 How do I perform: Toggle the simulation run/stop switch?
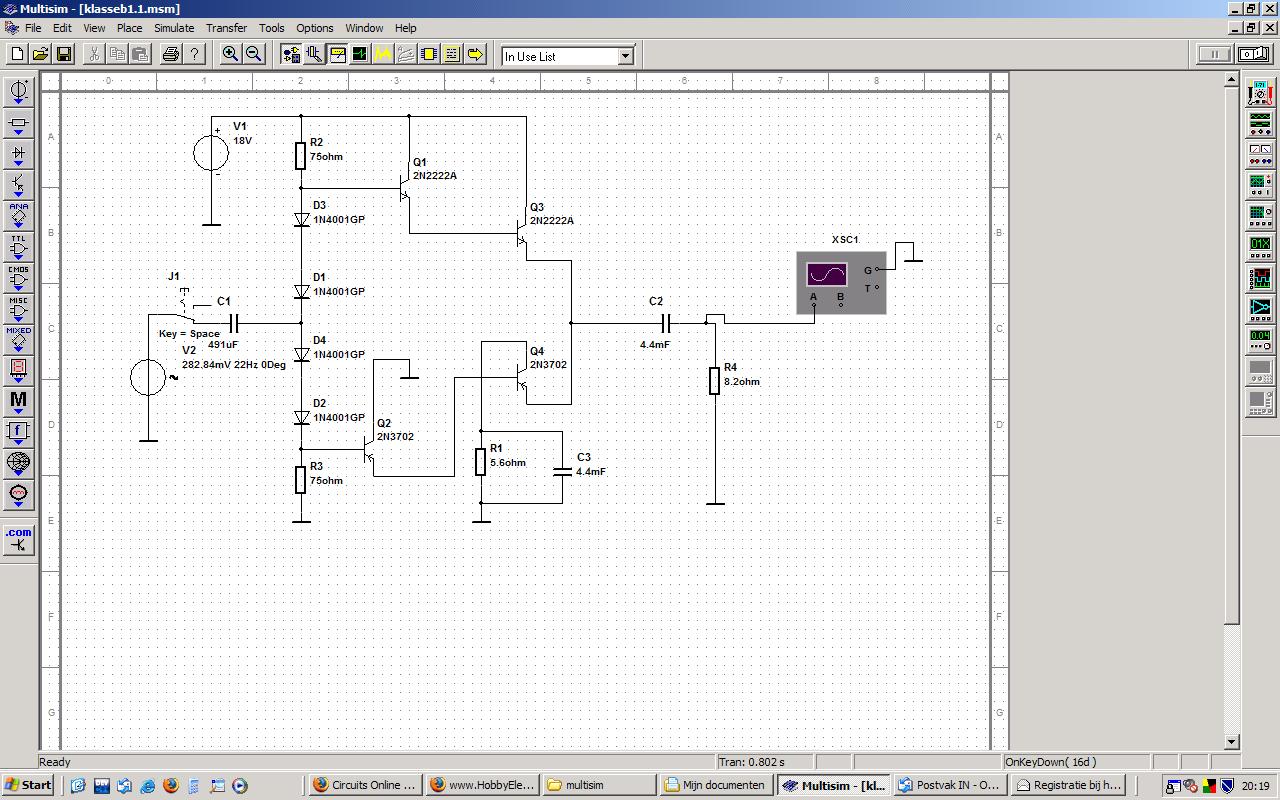1253,54
